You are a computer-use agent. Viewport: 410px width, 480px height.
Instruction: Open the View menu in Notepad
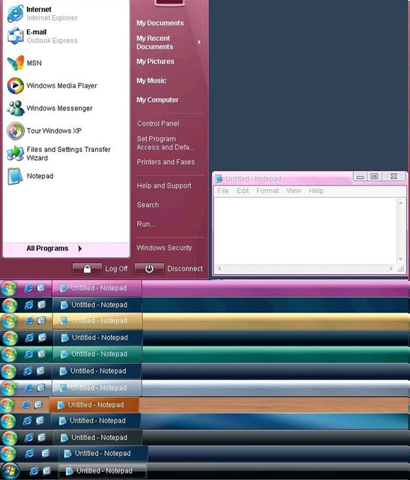[293, 191]
